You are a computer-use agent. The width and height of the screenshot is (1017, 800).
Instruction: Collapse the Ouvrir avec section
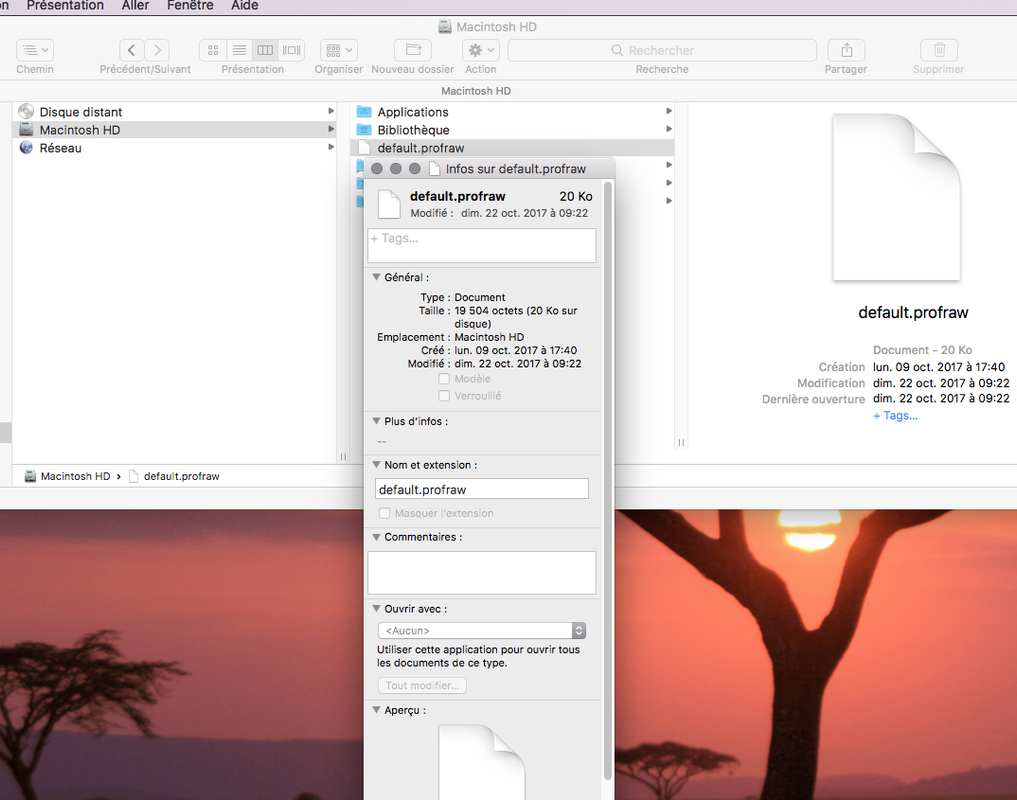(376, 609)
